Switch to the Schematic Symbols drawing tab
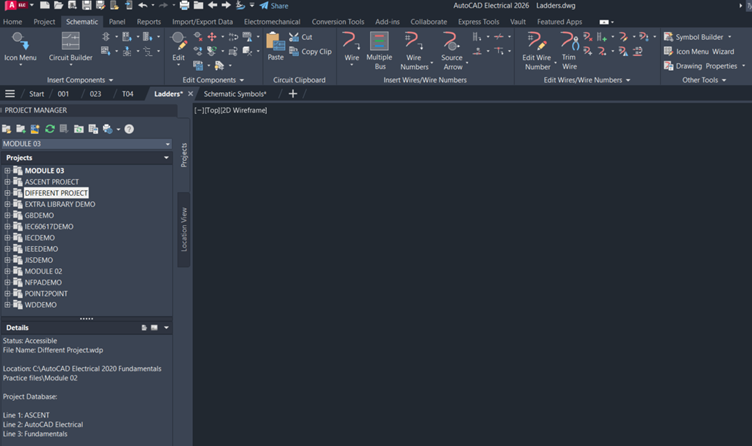This screenshot has height=446, width=752. click(x=235, y=94)
